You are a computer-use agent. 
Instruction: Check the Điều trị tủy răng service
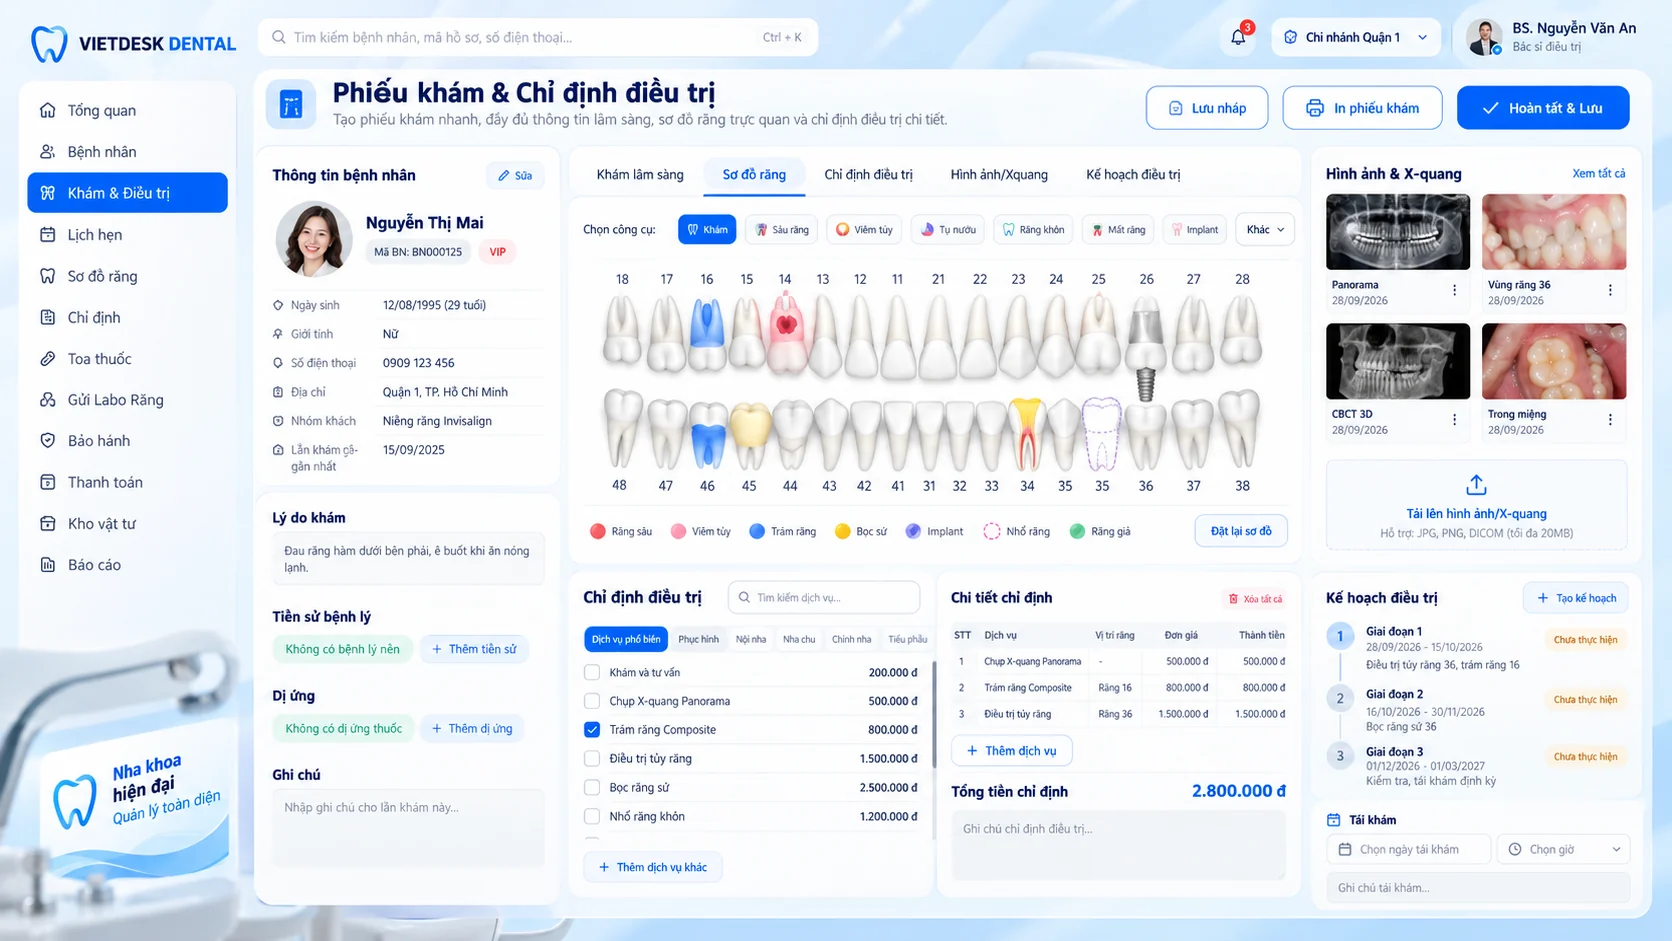tap(592, 759)
